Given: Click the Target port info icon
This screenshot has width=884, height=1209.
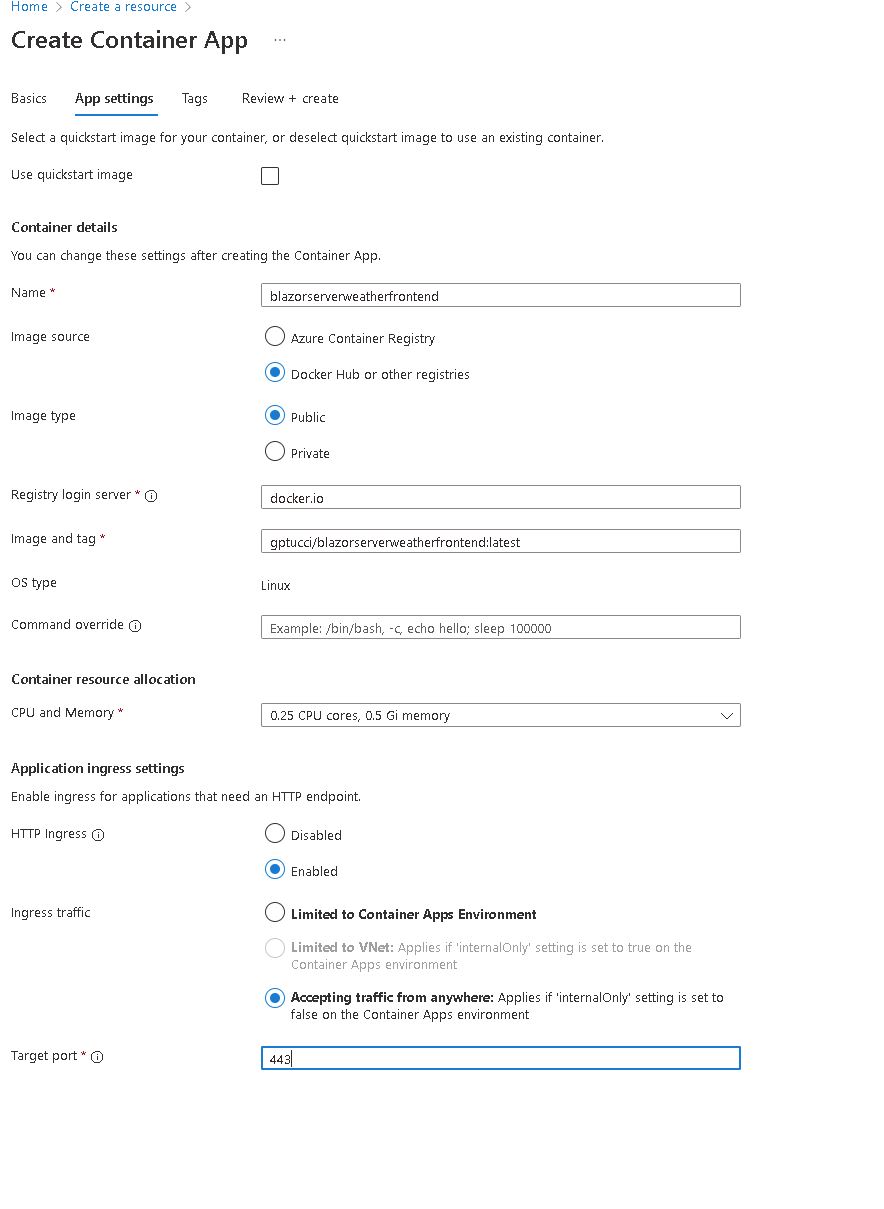Looking at the screenshot, I should click(x=98, y=1057).
